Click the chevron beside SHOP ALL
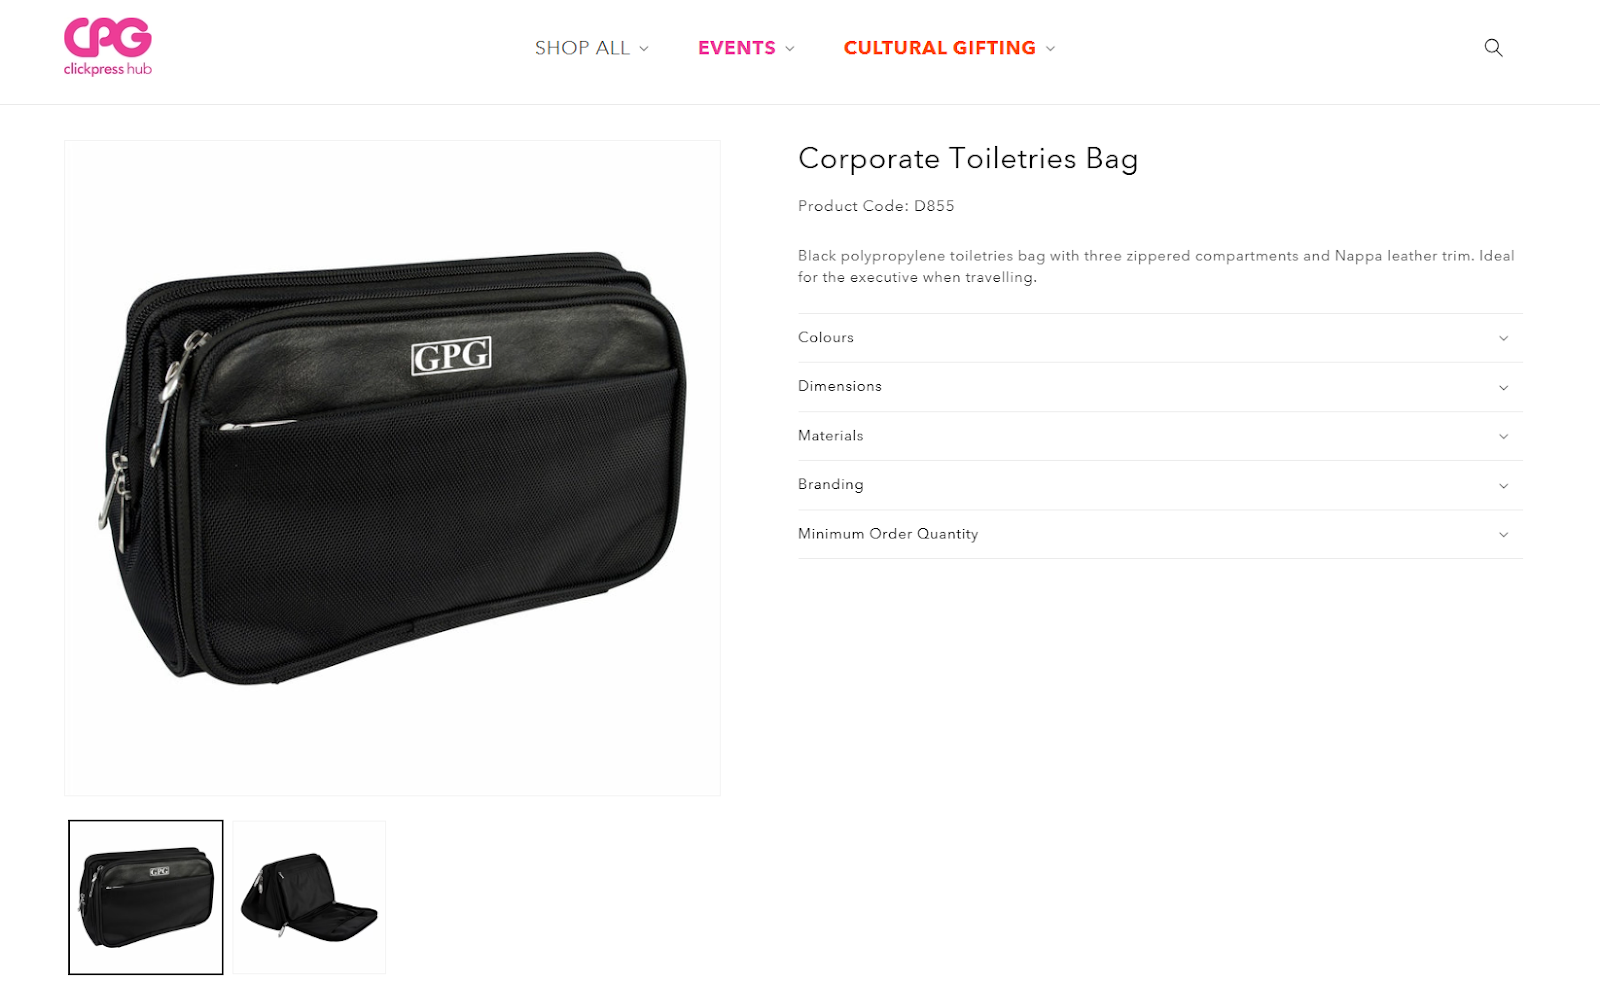This screenshot has height=983, width=1600. click(x=644, y=48)
